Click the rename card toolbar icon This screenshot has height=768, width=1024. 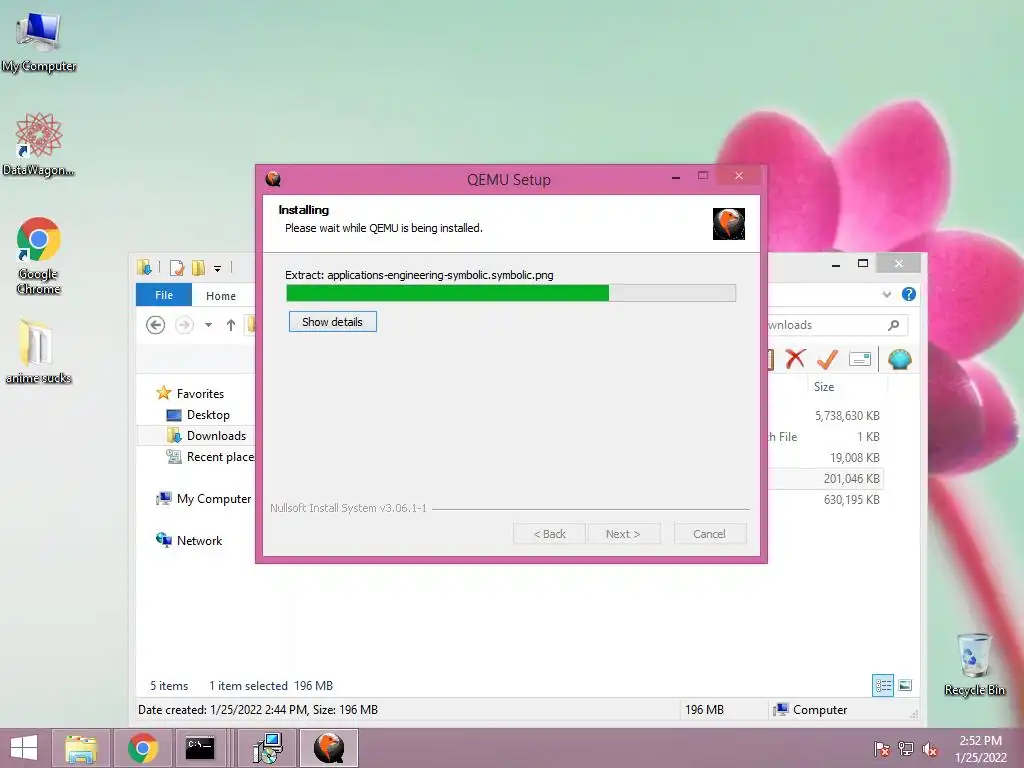coord(860,359)
